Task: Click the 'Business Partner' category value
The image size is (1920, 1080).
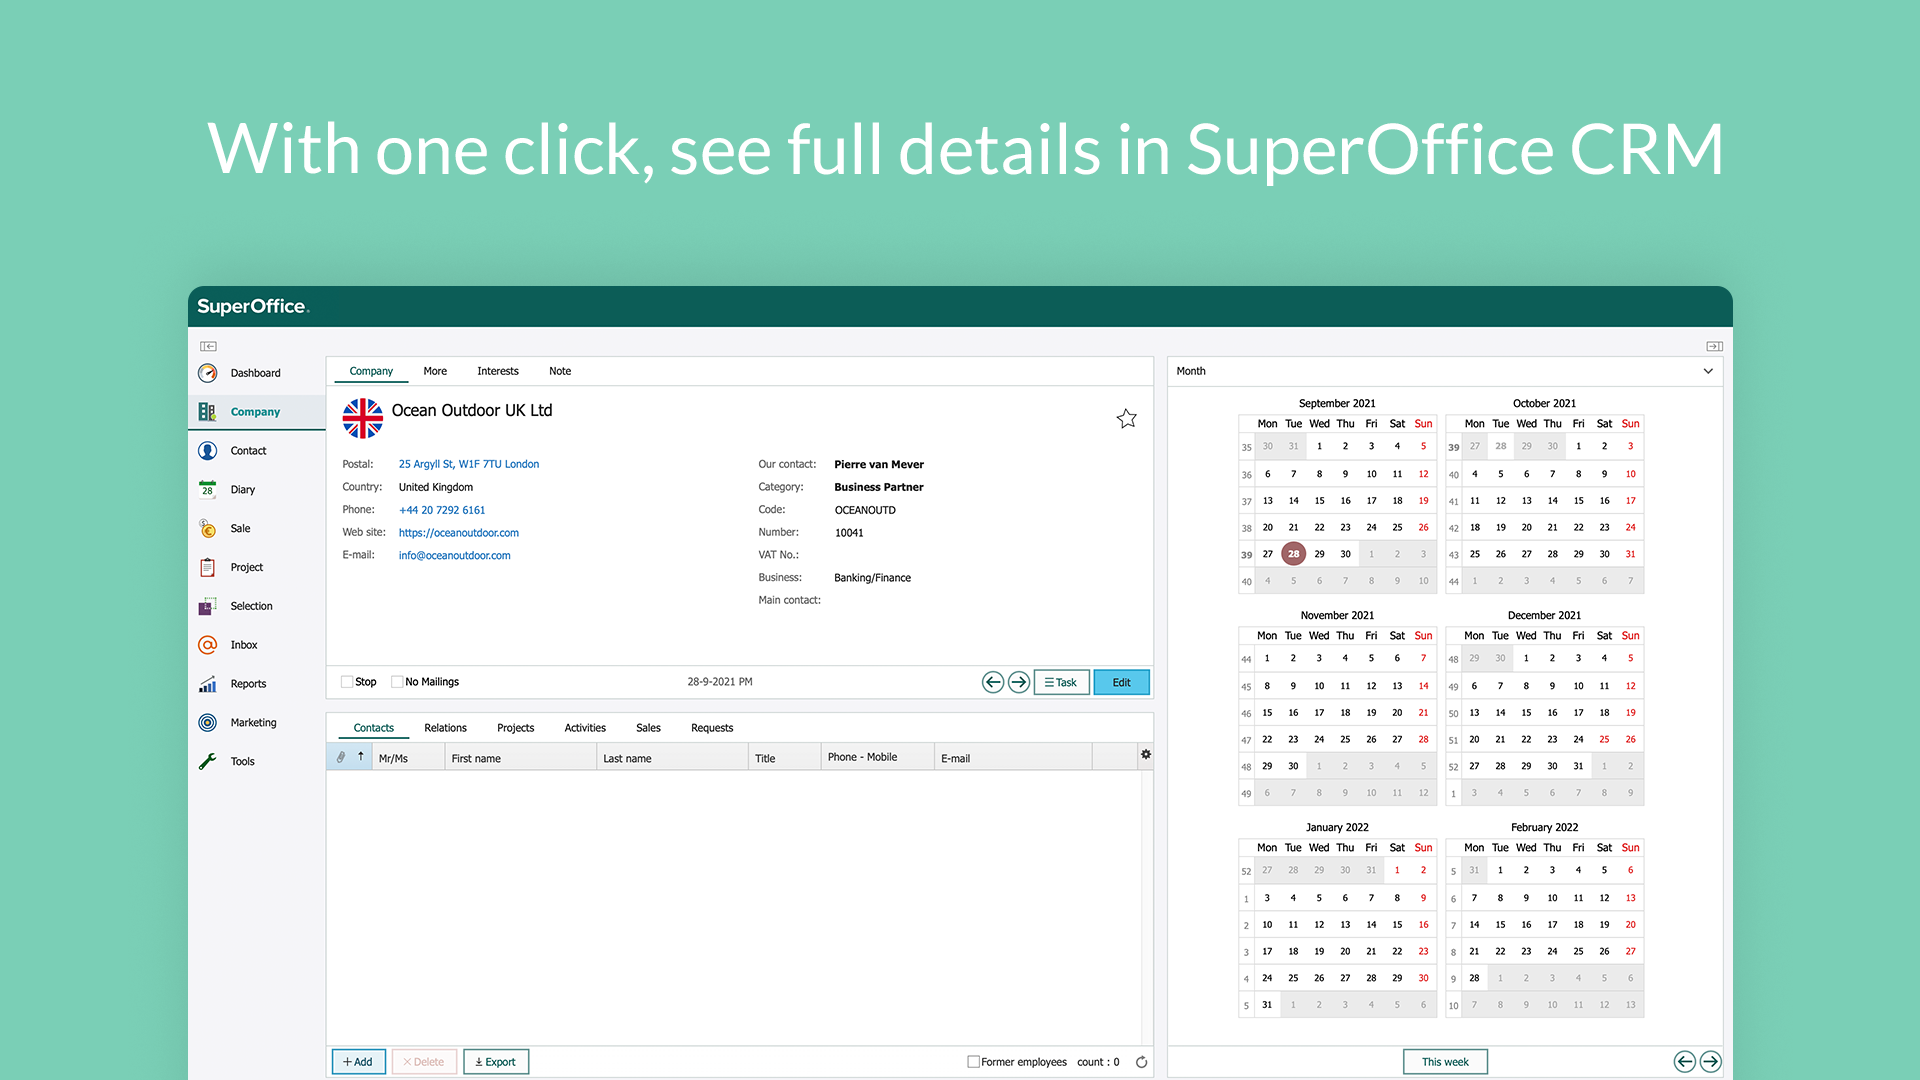Action: pyautogui.click(x=879, y=487)
